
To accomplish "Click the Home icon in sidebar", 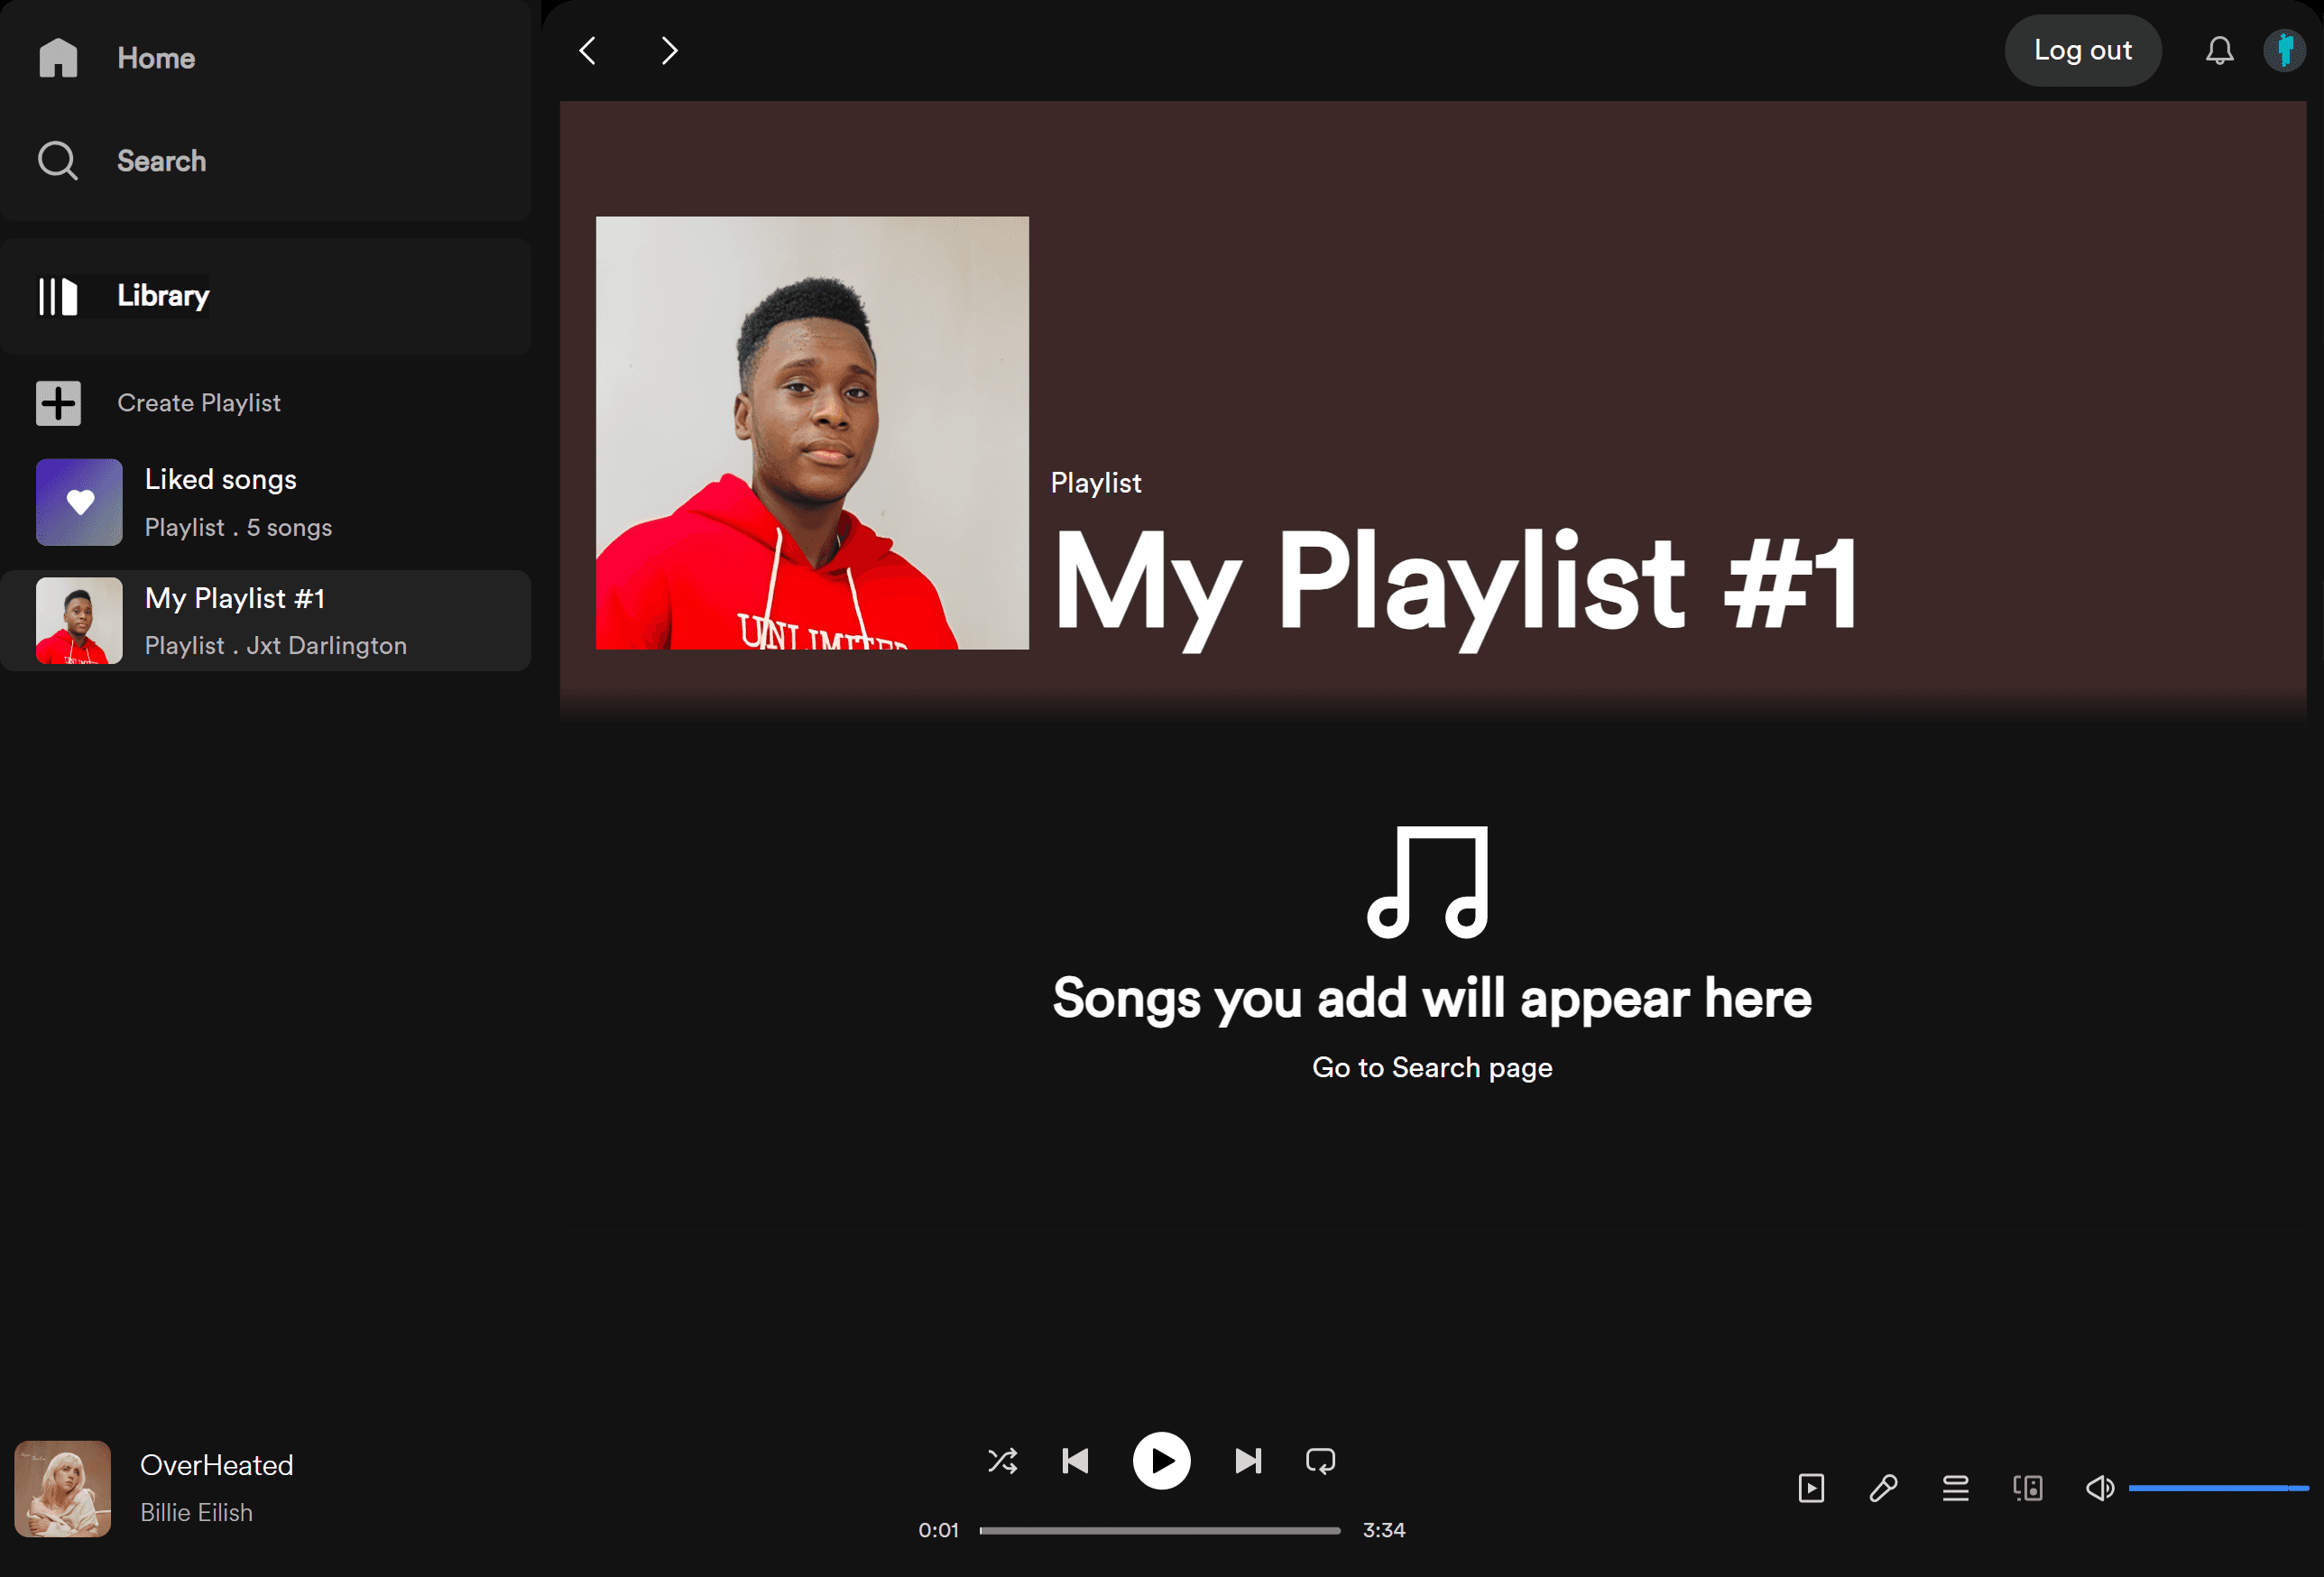I will click(x=58, y=58).
